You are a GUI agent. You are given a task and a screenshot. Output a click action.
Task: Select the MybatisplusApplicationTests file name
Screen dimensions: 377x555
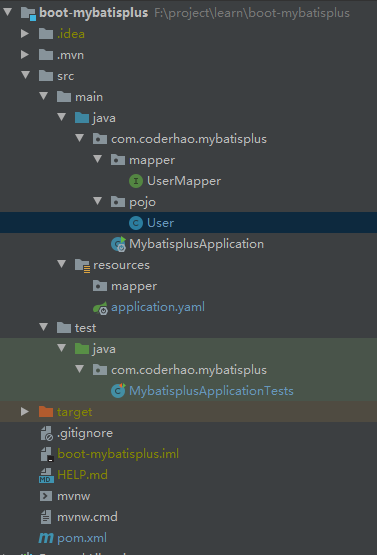point(211,391)
